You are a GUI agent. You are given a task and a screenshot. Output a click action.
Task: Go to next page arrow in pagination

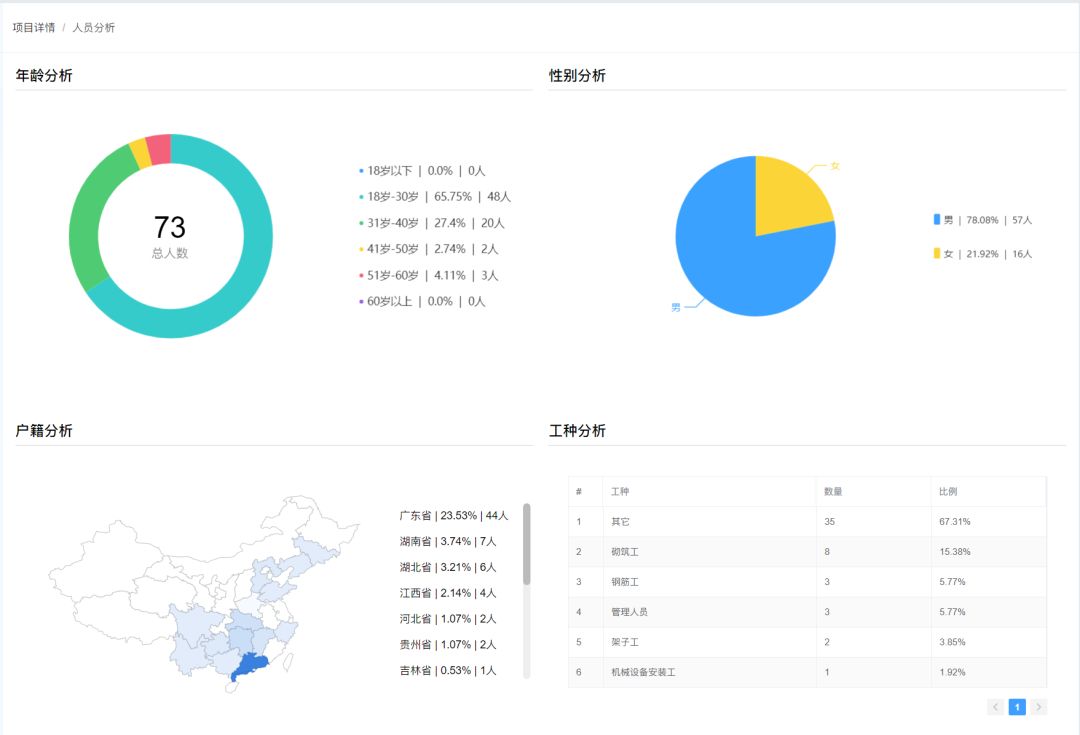(x=1039, y=707)
